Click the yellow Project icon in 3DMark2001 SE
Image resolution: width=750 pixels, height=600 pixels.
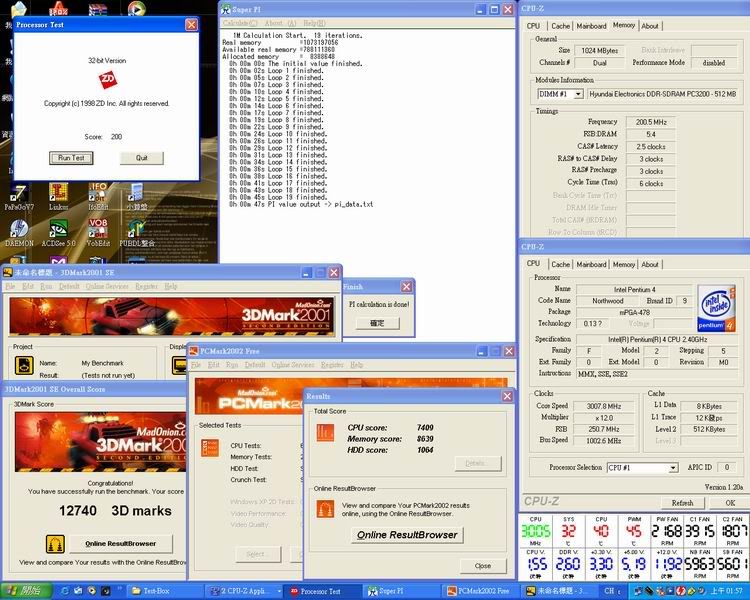tap(24, 365)
